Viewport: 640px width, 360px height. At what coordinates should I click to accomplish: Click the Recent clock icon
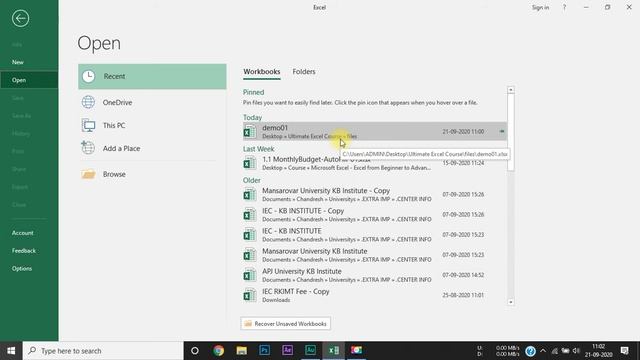(89, 76)
